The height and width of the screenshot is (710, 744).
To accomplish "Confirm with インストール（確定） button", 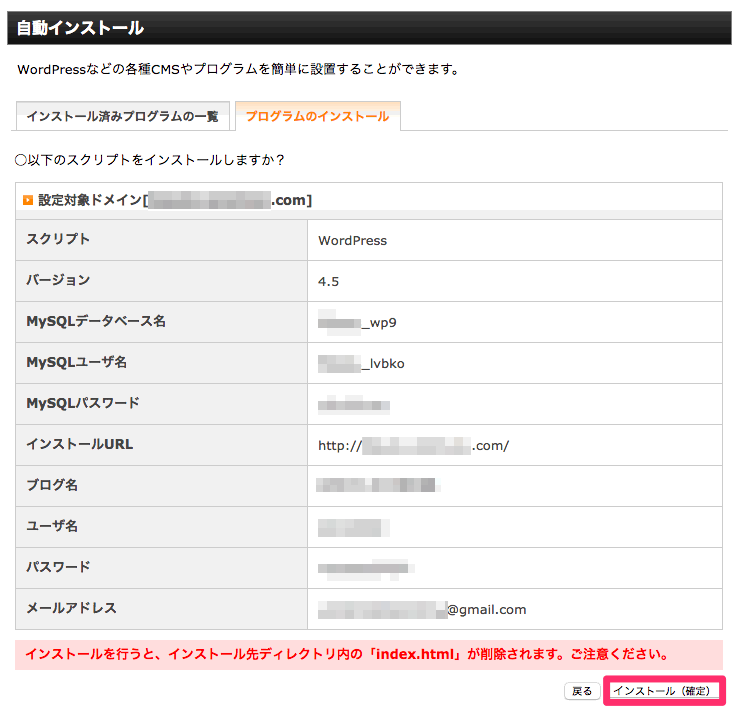I will point(663,691).
